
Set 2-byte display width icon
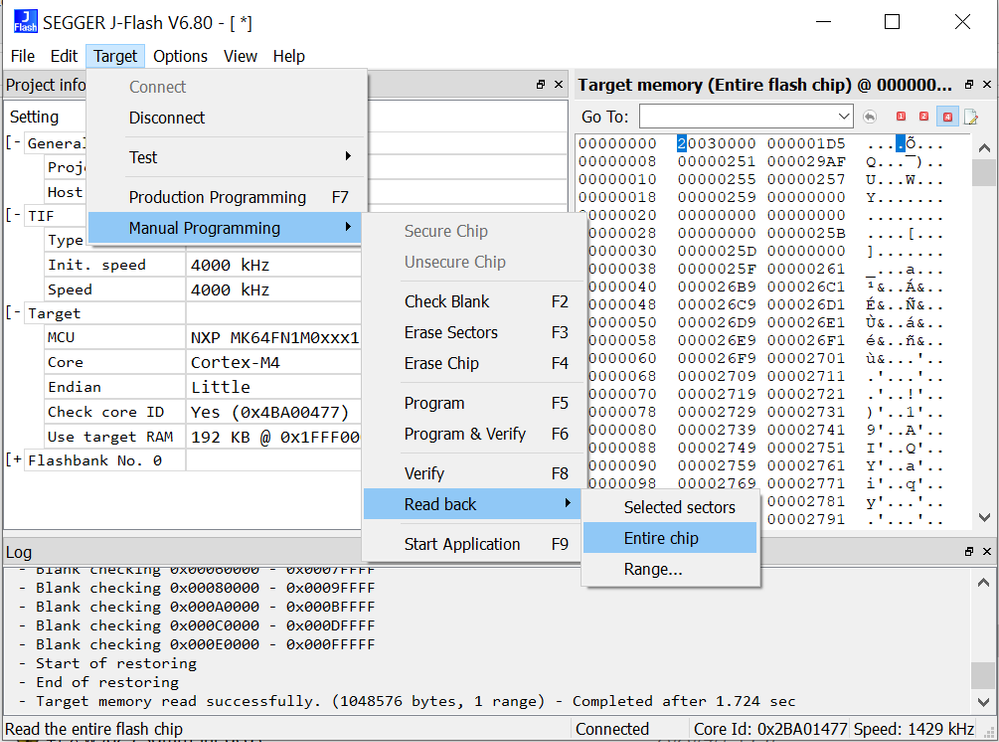click(x=924, y=117)
